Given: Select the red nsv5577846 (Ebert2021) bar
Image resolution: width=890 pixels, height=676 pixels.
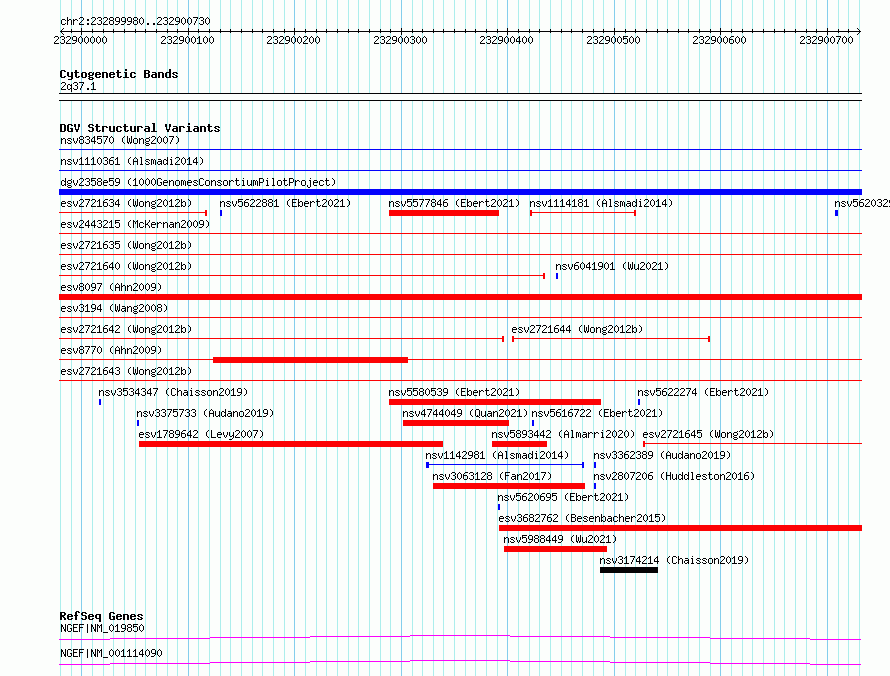Looking at the screenshot, I should coord(444,213).
